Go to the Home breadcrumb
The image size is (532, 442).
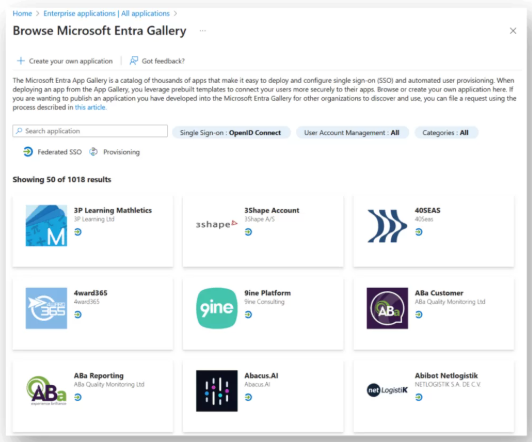tap(22, 14)
